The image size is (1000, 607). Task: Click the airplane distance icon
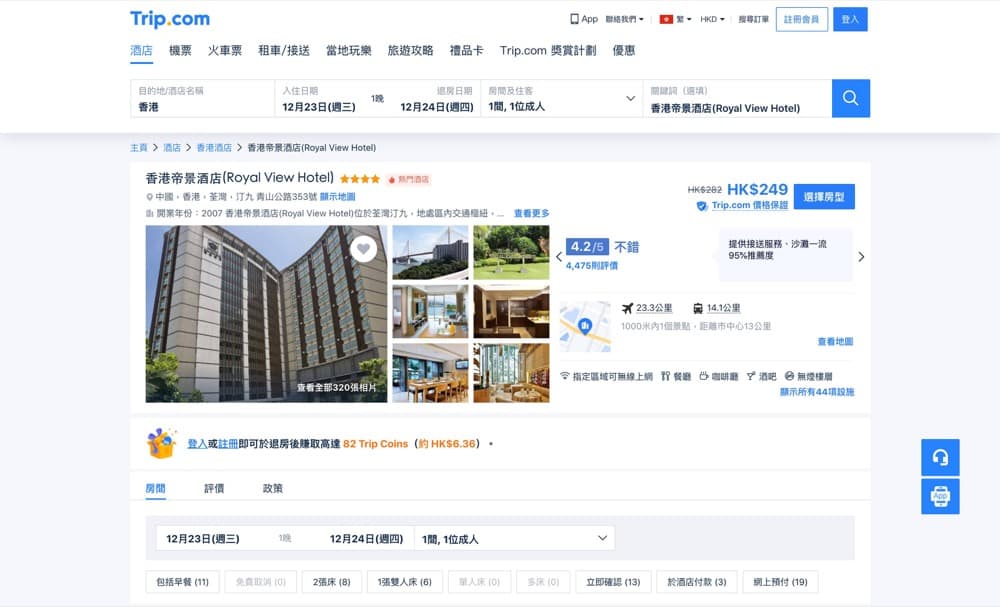click(x=628, y=308)
